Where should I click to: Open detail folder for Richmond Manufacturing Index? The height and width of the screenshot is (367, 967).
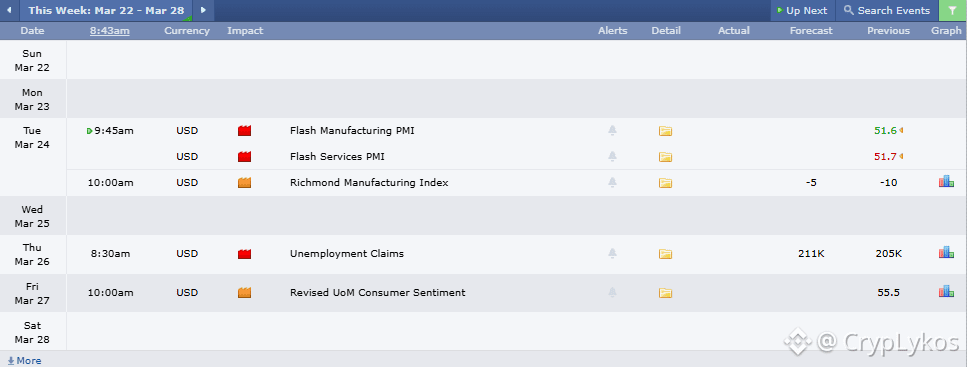(665, 183)
